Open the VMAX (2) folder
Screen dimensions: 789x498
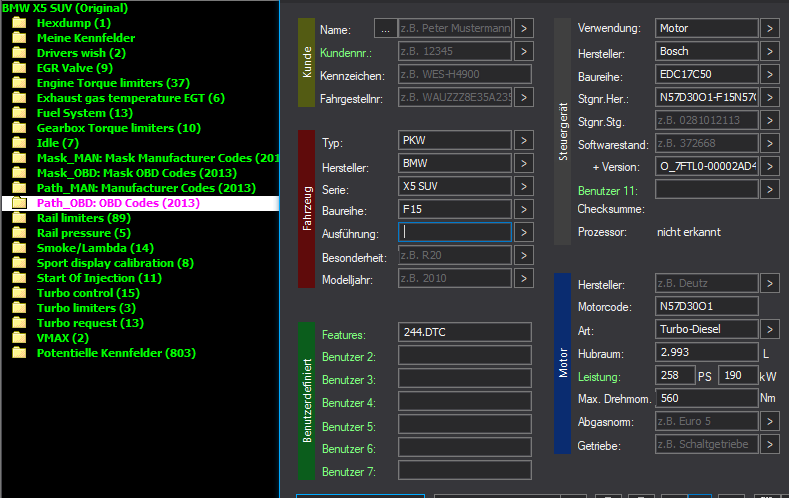pyautogui.click(x=62, y=338)
